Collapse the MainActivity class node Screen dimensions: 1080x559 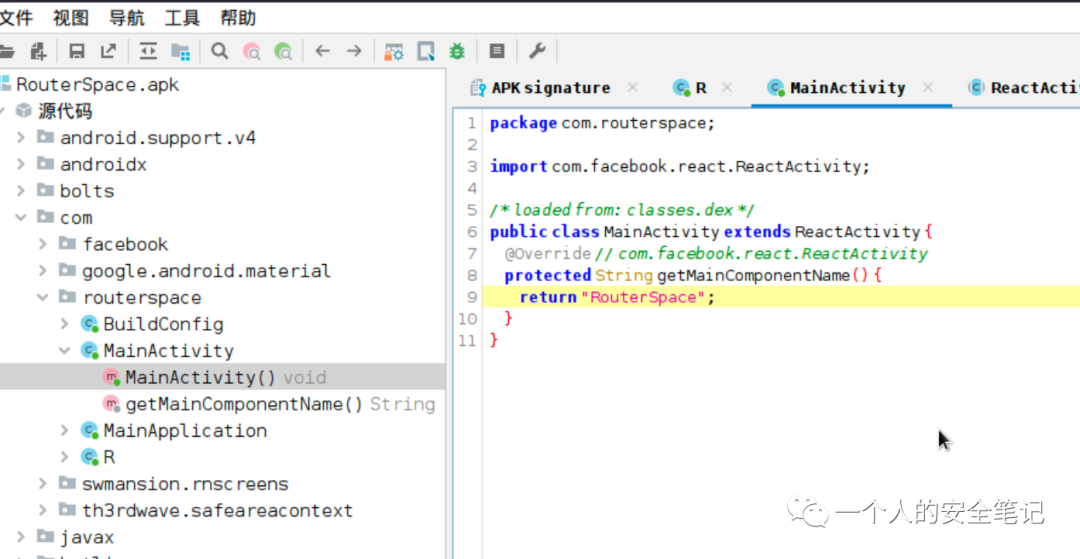click(65, 351)
